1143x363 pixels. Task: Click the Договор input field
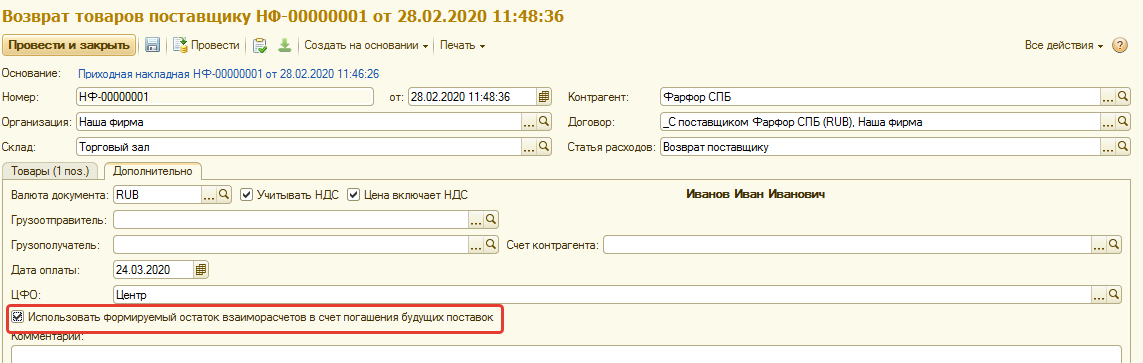click(880, 122)
